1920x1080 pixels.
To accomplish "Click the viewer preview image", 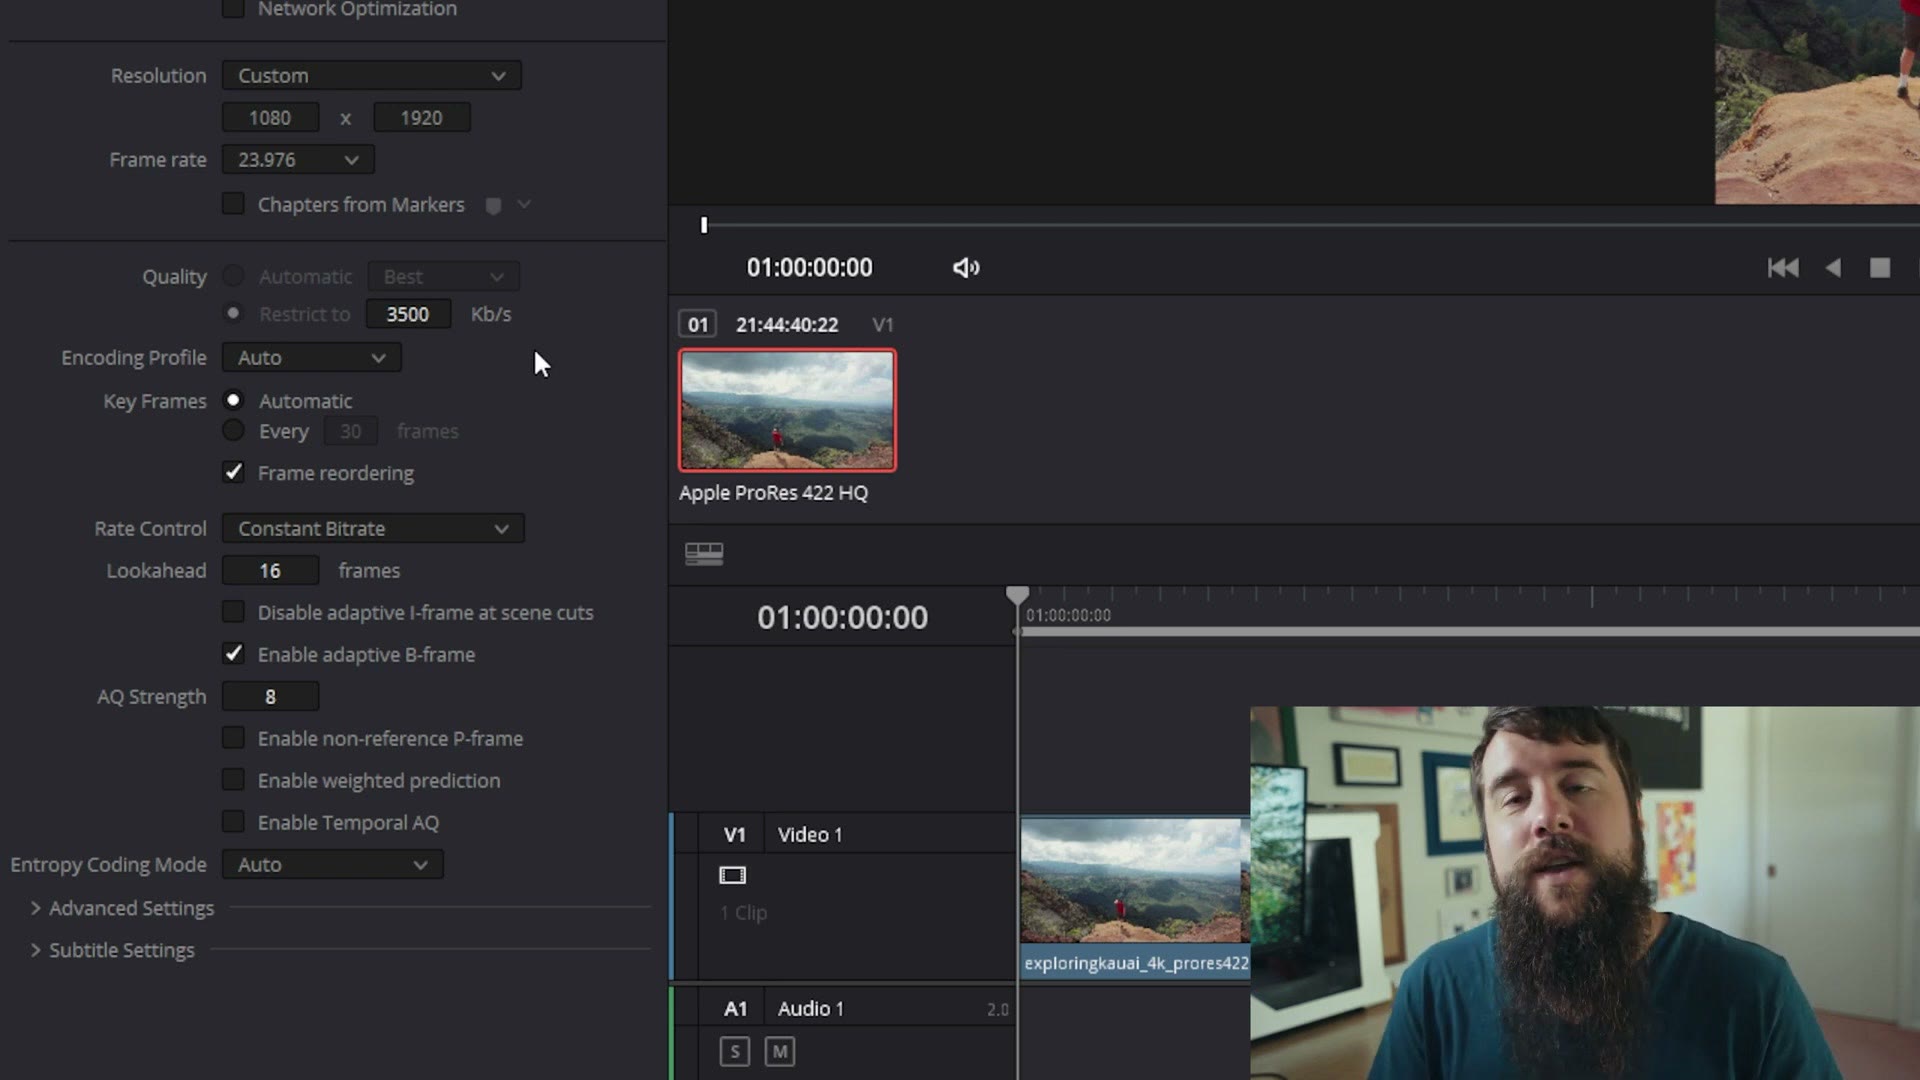I will coord(1817,102).
